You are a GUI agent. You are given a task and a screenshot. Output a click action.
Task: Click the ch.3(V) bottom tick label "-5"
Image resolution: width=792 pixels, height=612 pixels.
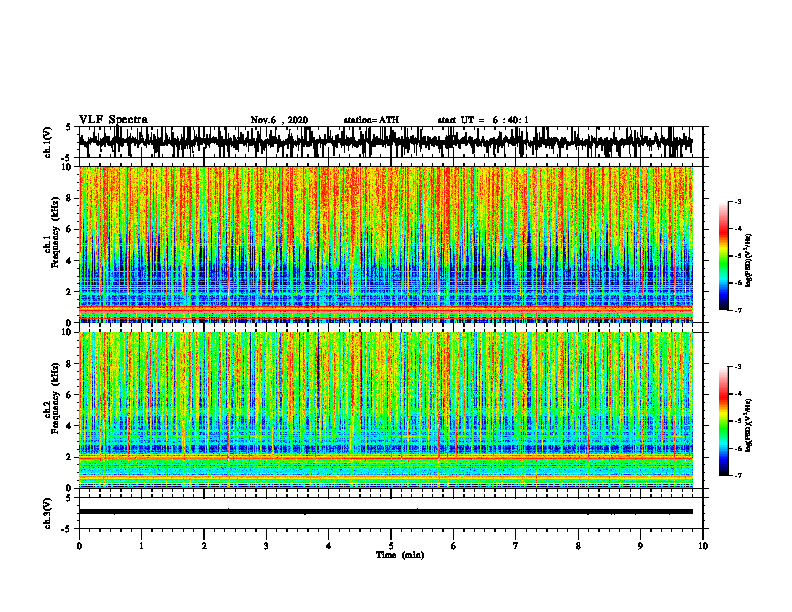click(67, 529)
